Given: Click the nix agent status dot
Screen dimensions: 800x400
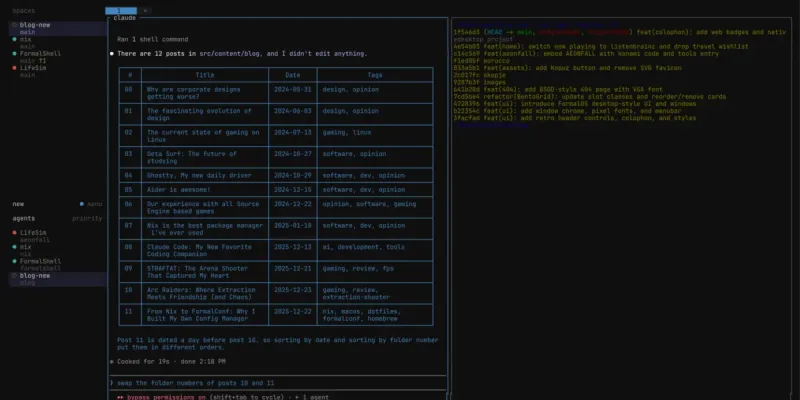Looking at the screenshot, I should (x=14, y=247).
